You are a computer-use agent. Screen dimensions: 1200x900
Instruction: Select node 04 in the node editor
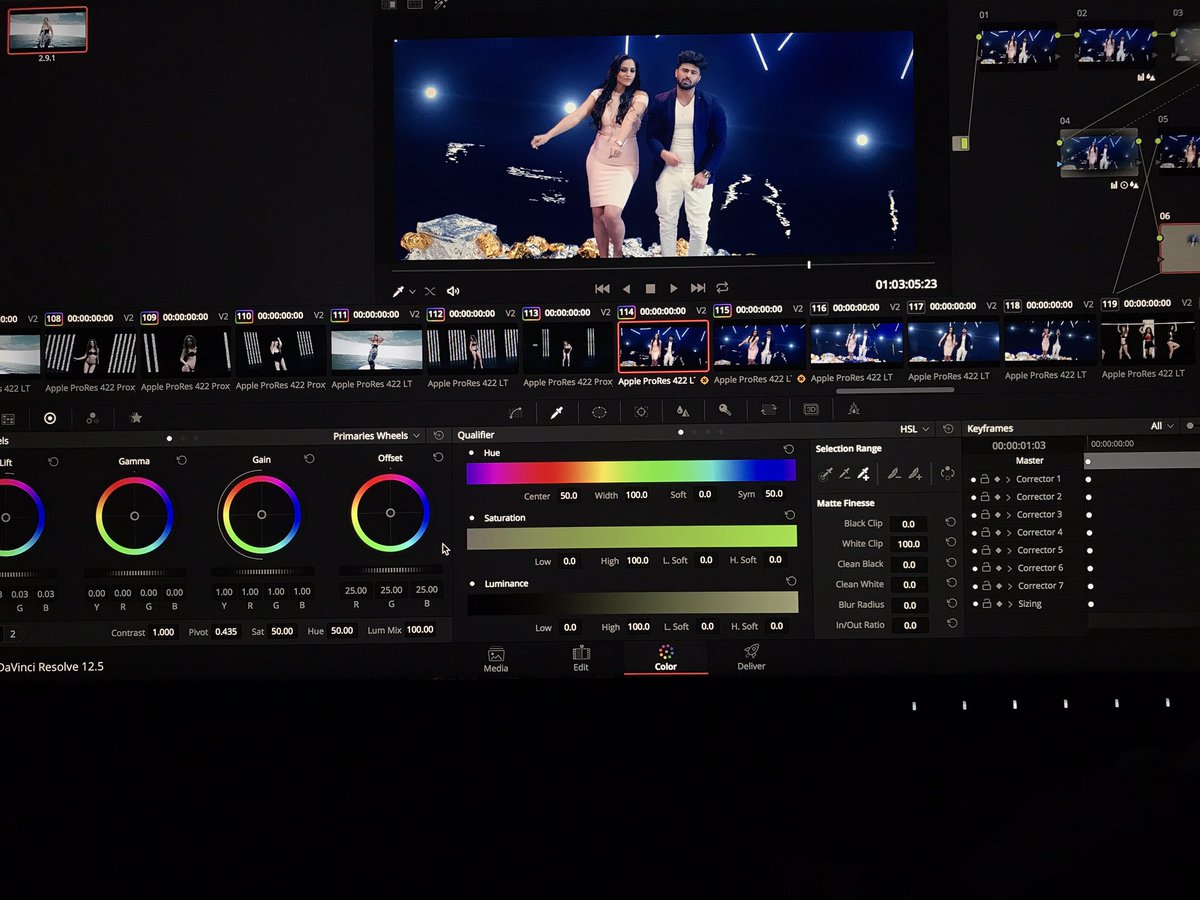tap(1098, 154)
